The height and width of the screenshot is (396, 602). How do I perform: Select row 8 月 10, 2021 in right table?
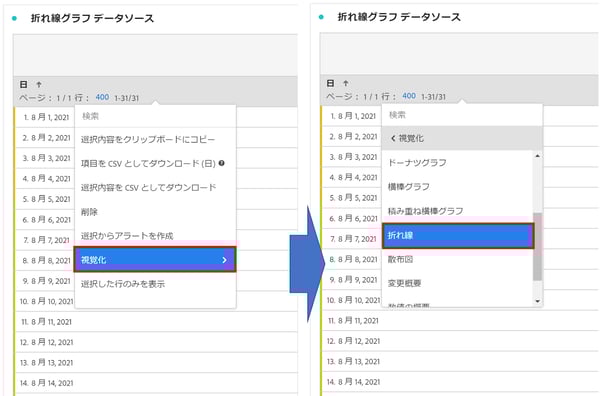[x=352, y=300]
